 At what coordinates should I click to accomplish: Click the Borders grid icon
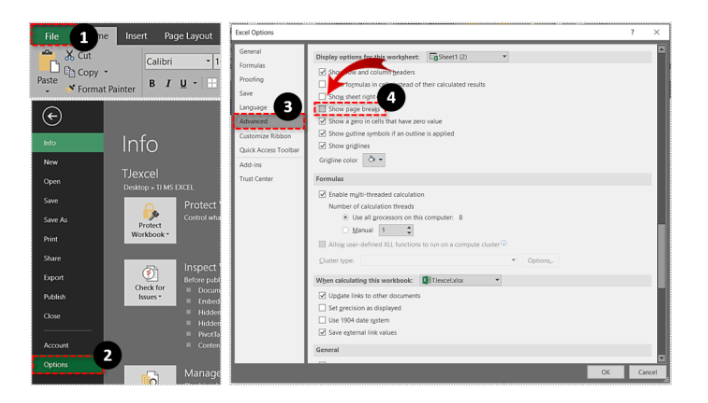212,83
